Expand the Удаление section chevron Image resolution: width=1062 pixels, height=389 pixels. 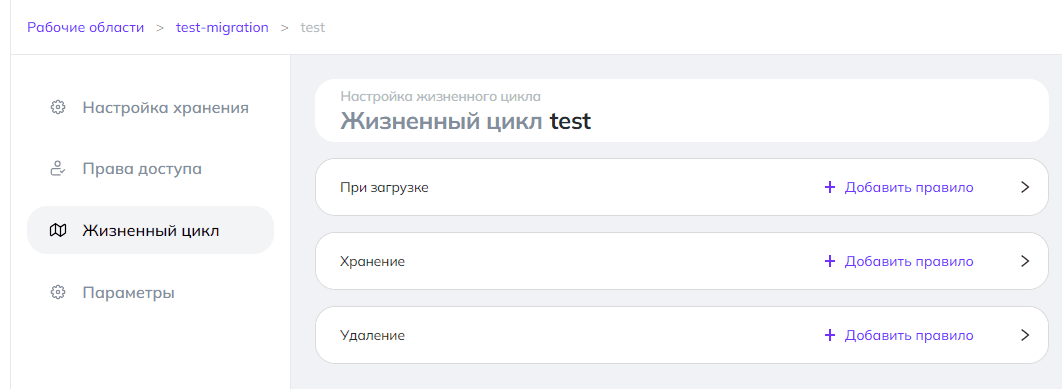point(1025,335)
